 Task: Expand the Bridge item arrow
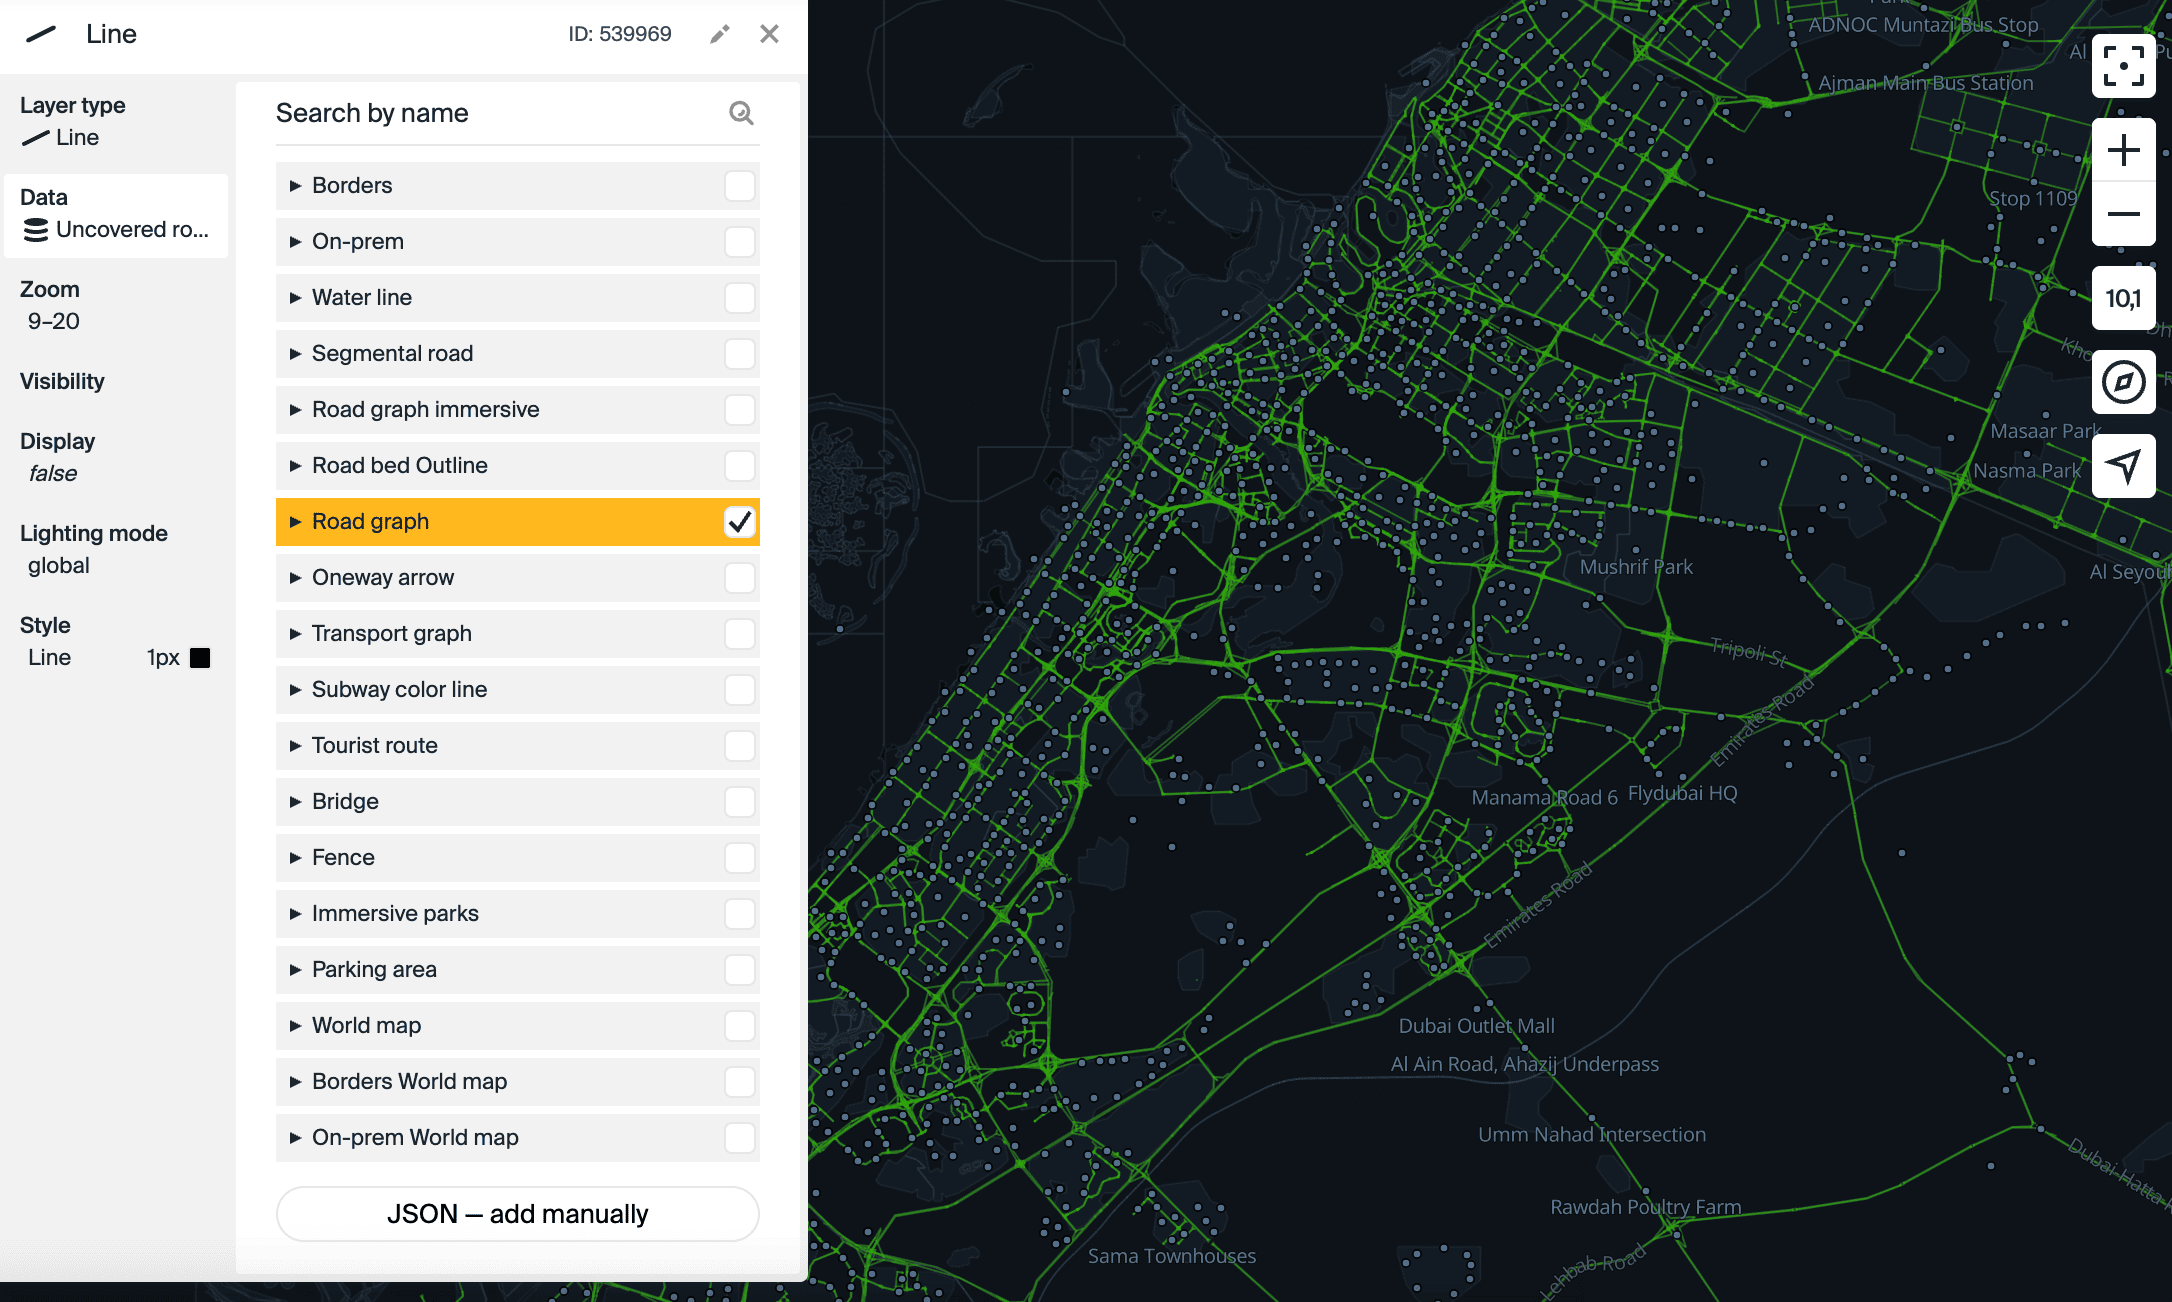295,802
